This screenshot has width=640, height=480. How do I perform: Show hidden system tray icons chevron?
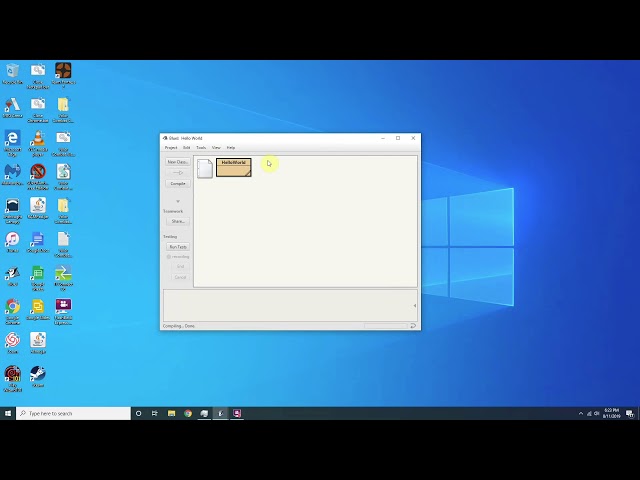pos(581,413)
